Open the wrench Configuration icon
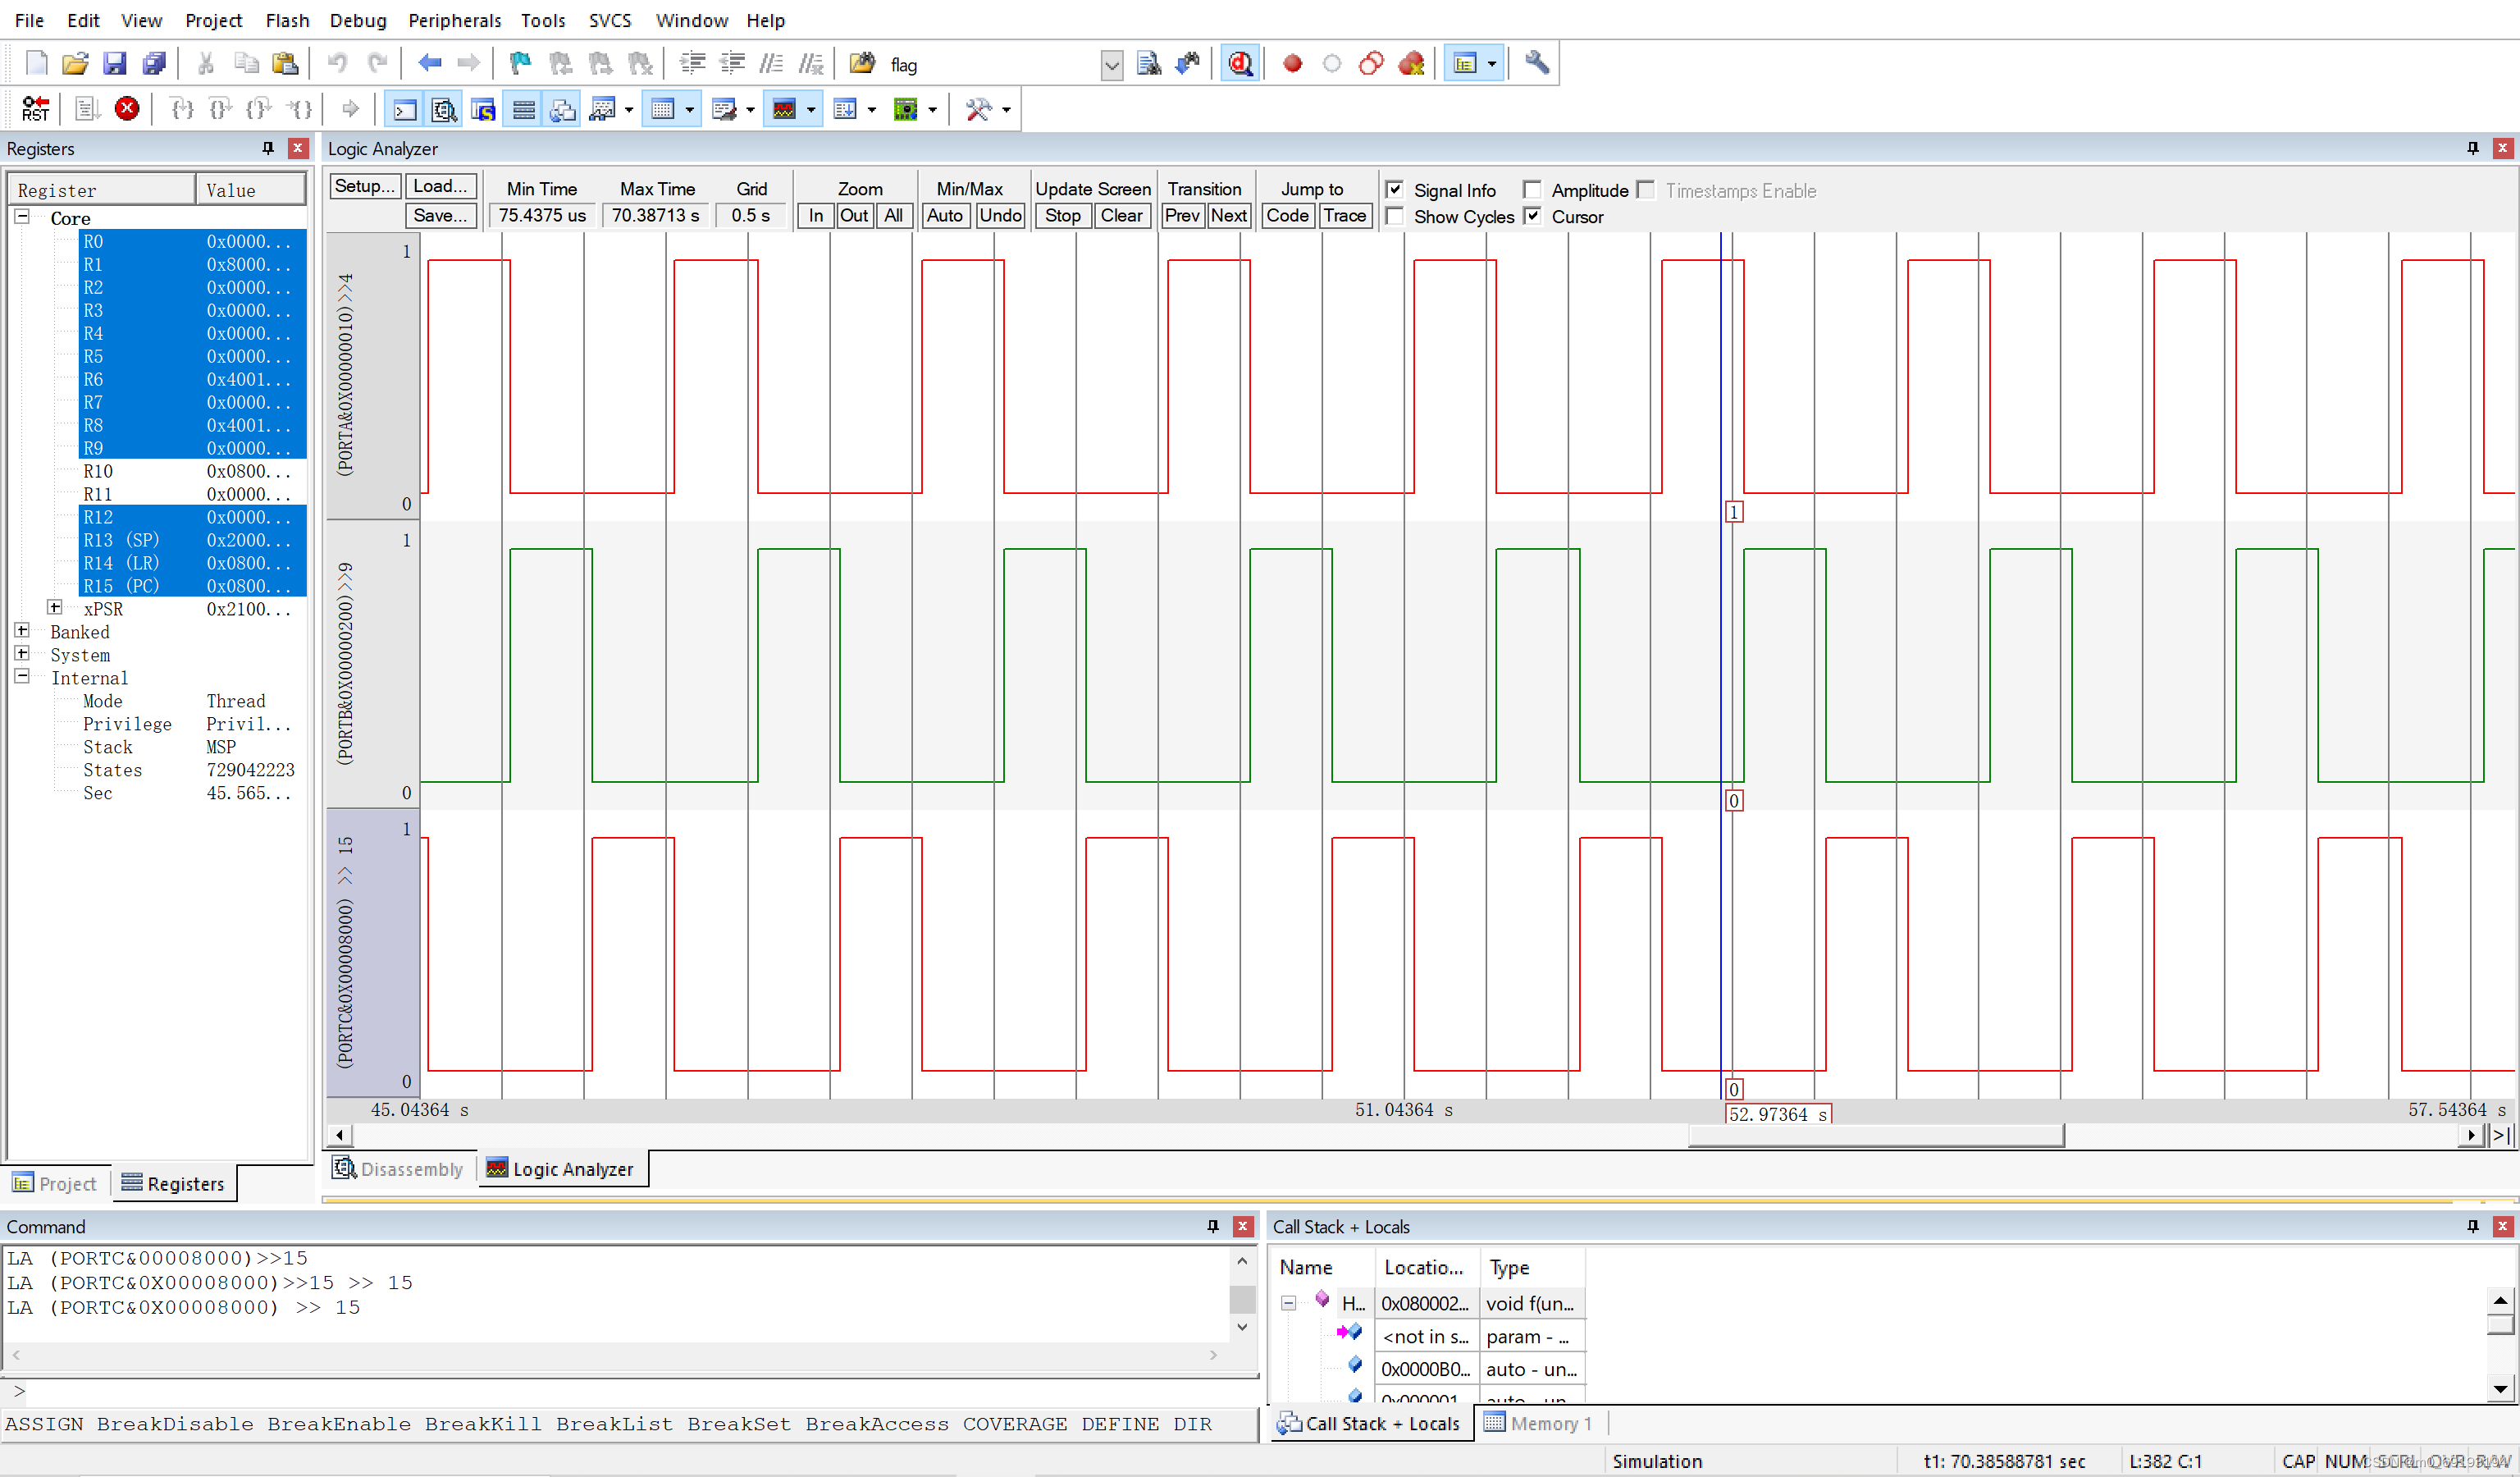Image resolution: width=2520 pixels, height=1477 pixels. click(1537, 64)
